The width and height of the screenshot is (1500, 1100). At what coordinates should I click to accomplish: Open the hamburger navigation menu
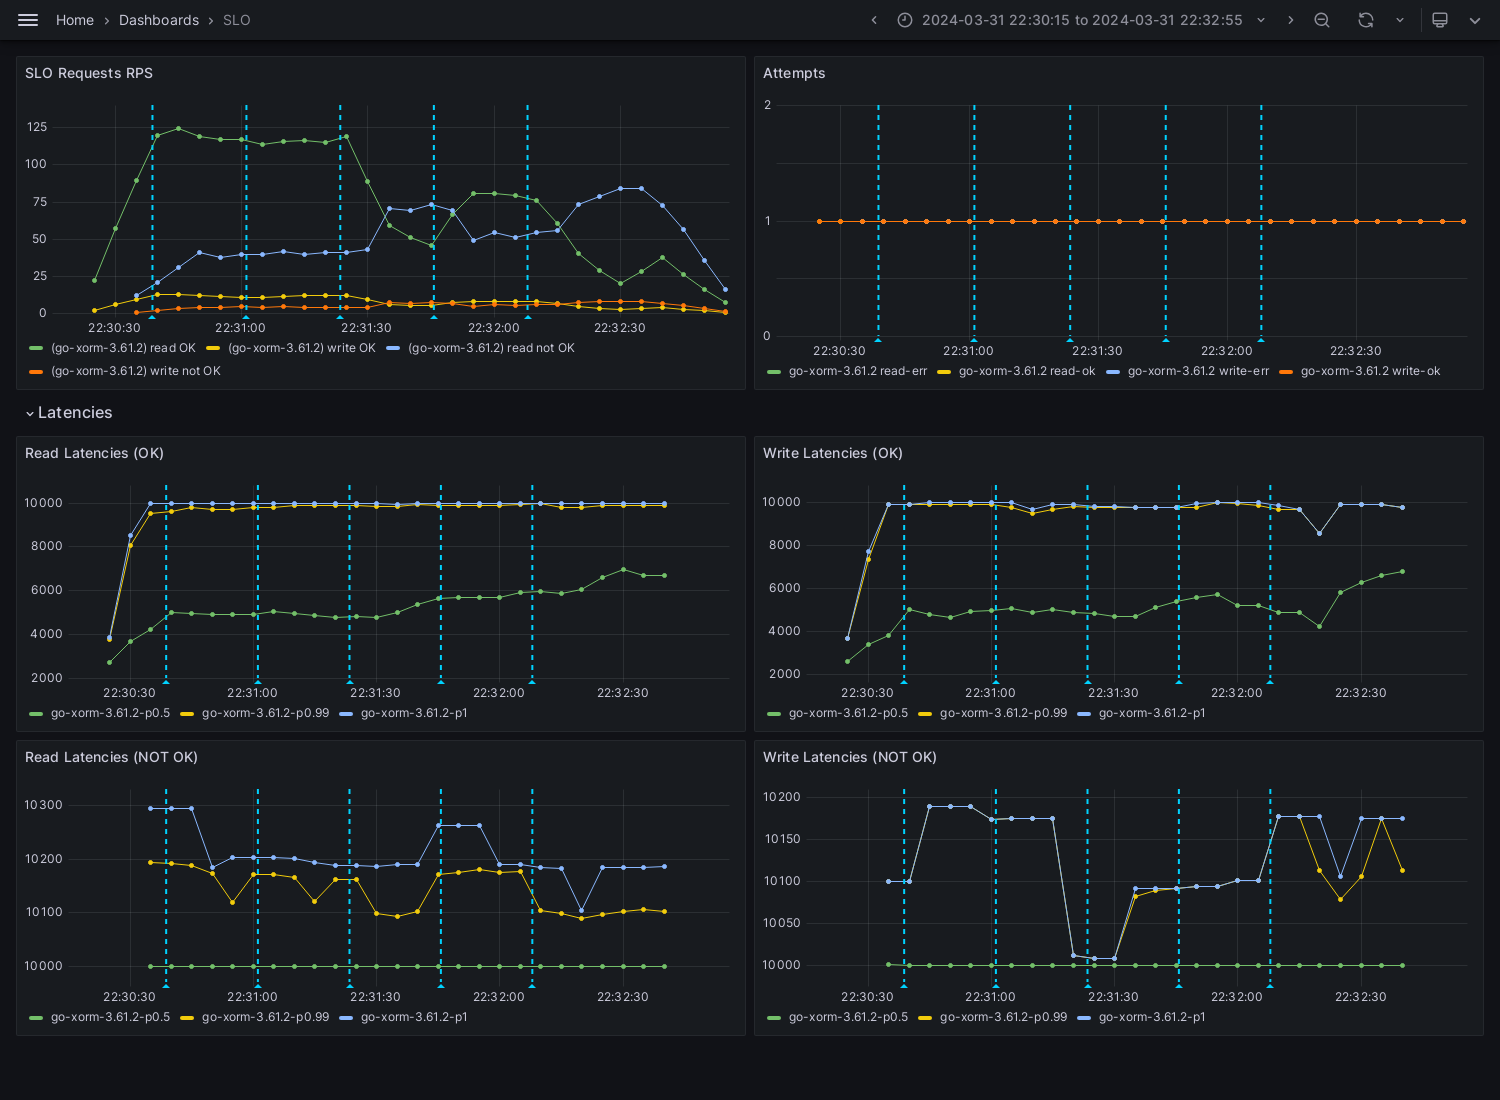tap(28, 20)
